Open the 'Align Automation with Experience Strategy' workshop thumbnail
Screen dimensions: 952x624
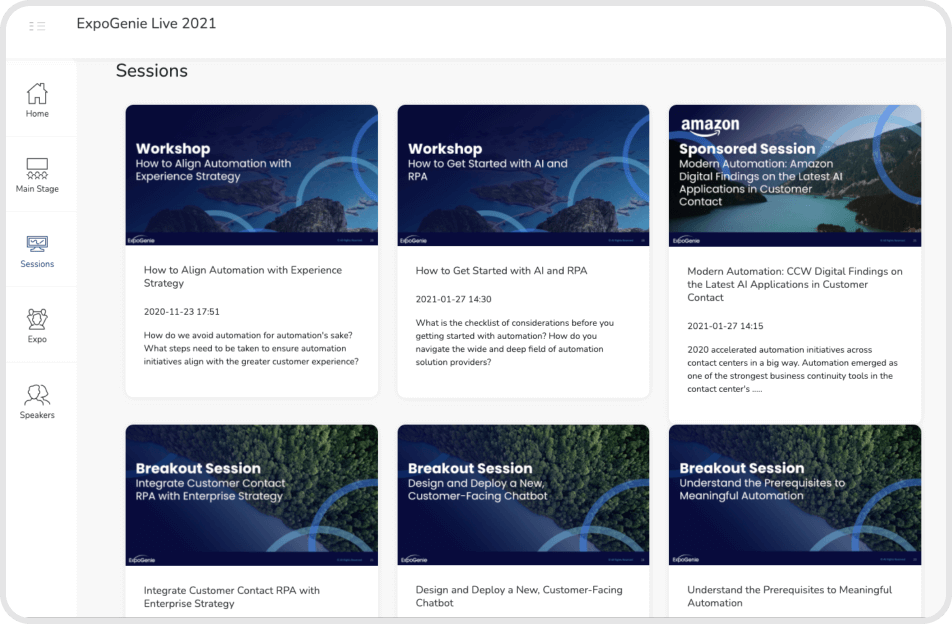[251, 175]
